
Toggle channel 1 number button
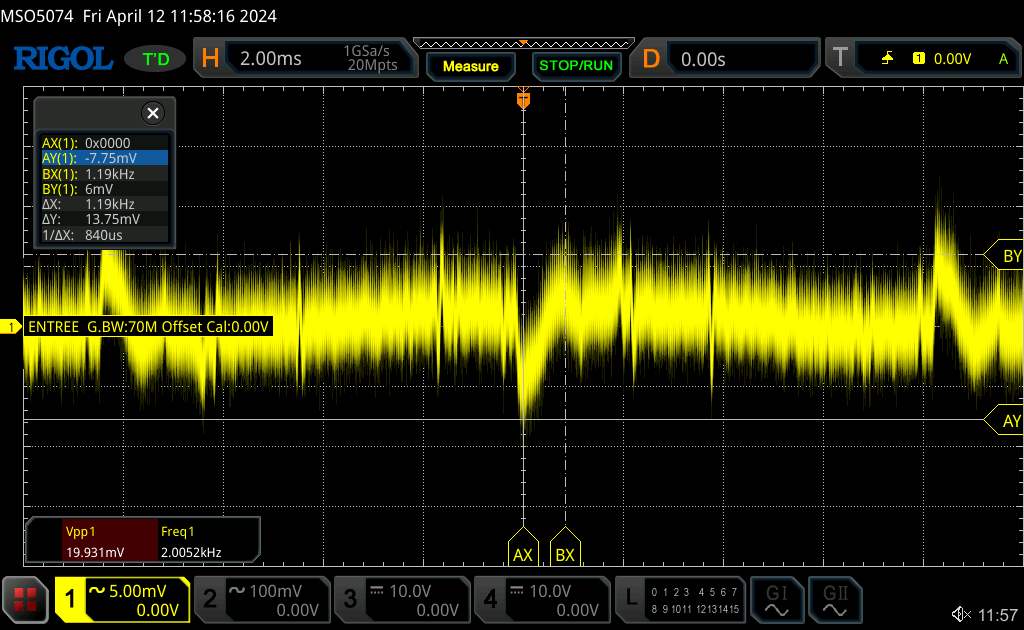(71, 599)
